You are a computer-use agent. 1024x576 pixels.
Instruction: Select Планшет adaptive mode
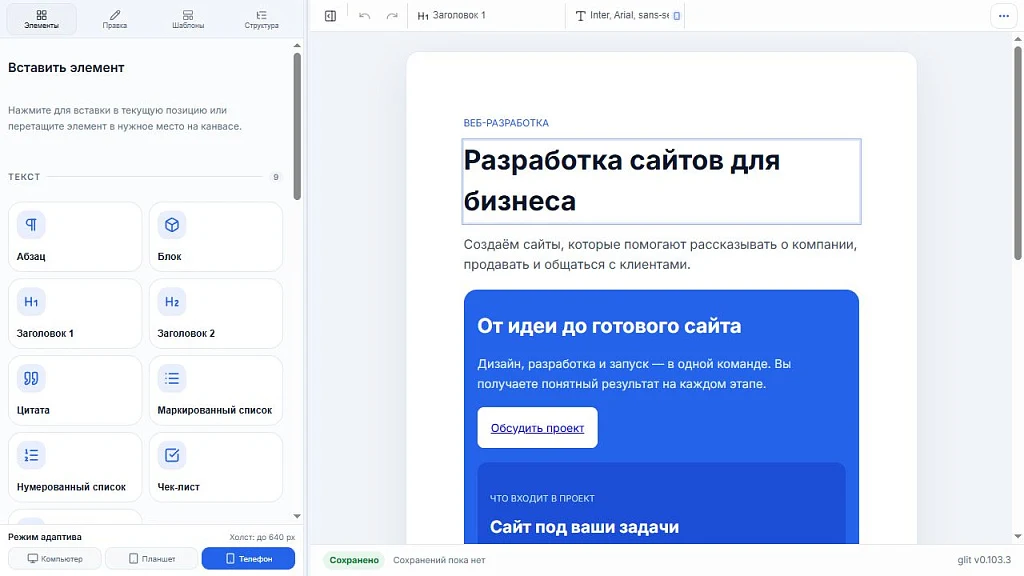pyautogui.click(x=152, y=559)
